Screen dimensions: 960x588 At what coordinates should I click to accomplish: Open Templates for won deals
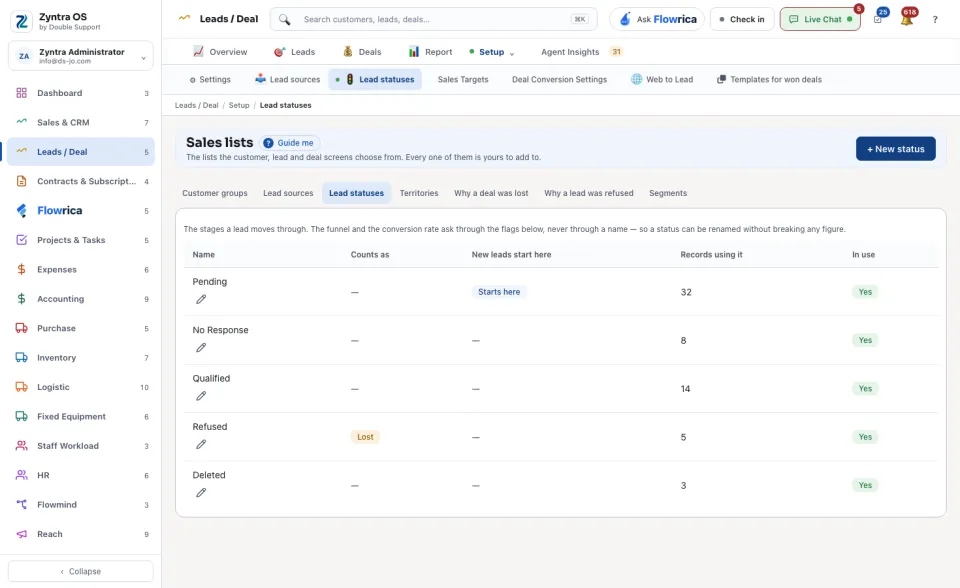click(x=770, y=80)
